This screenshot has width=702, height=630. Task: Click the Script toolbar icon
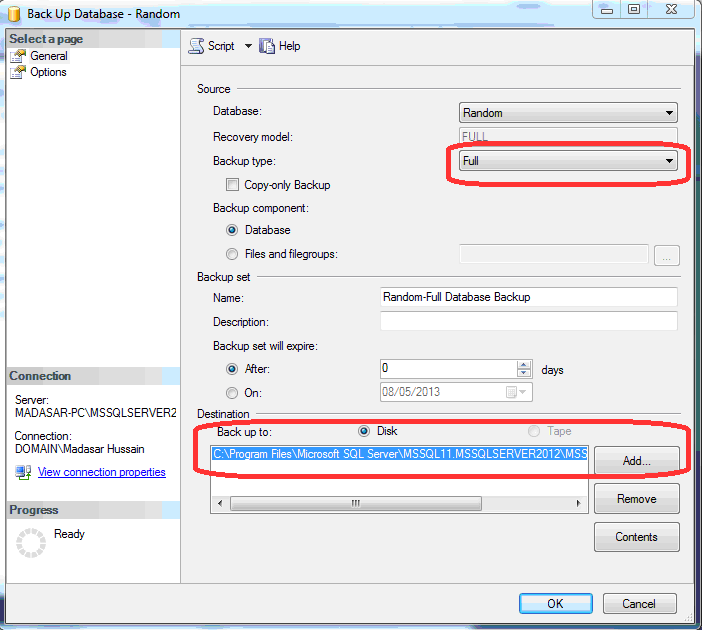coord(197,46)
